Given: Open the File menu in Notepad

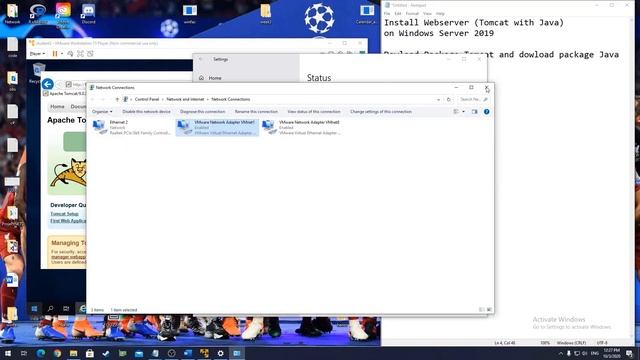Looking at the screenshot, I should pyautogui.click(x=387, y=13).
